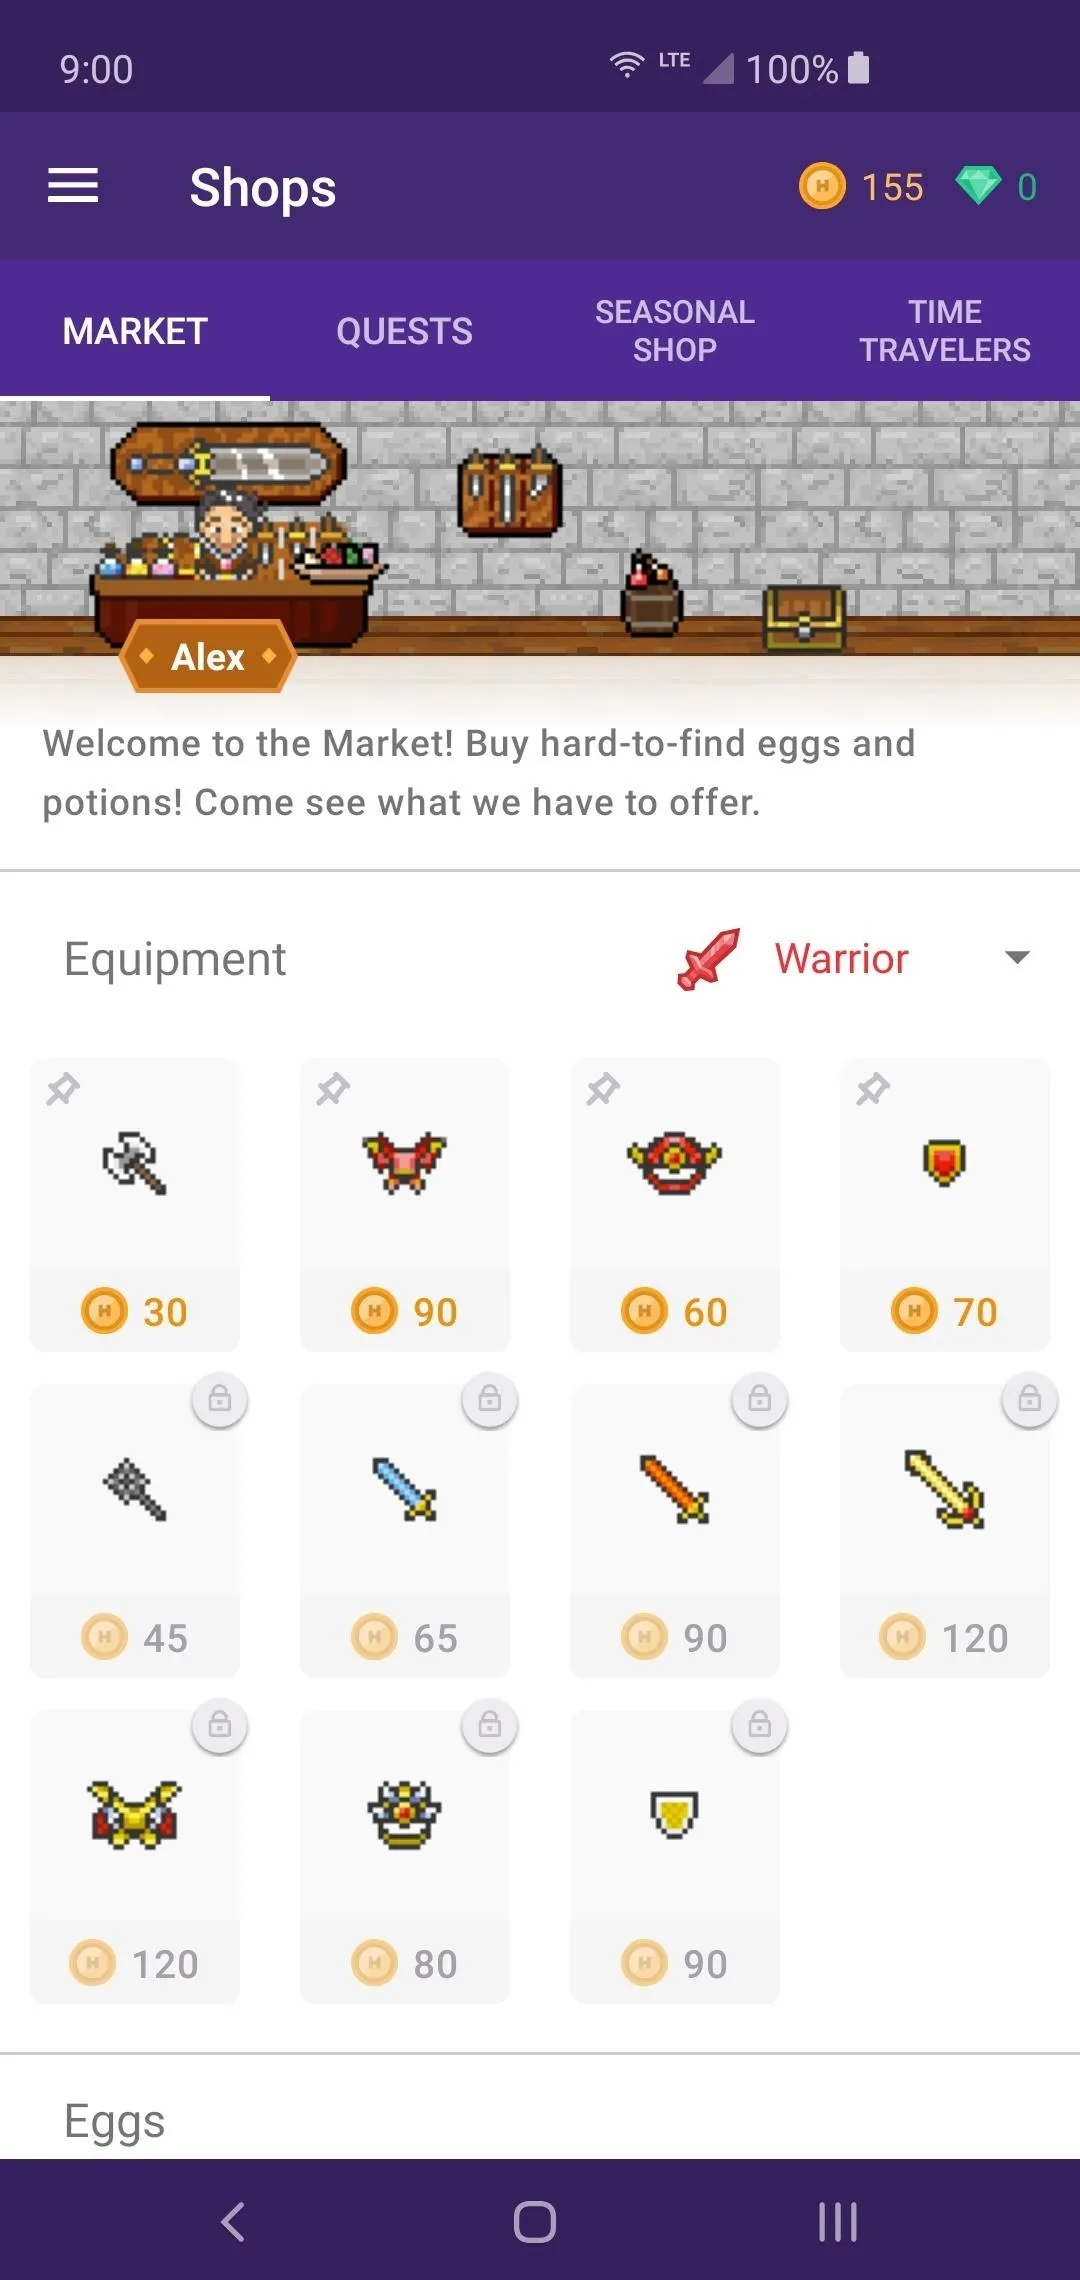Toggle pin on the red shield item
Screen dimensions: 1080x2280
tap(873, 1089)
